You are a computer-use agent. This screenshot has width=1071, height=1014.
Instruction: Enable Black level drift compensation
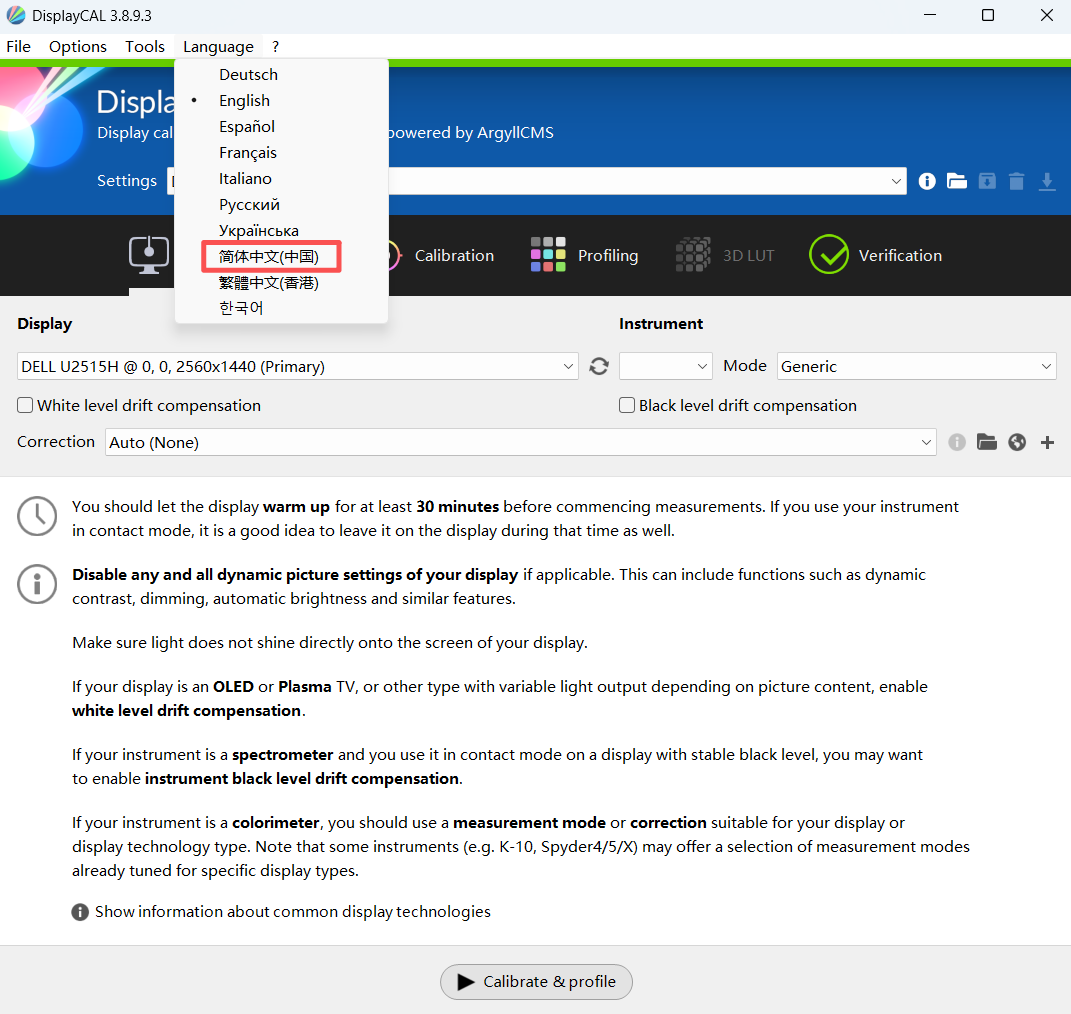[627, 406]
